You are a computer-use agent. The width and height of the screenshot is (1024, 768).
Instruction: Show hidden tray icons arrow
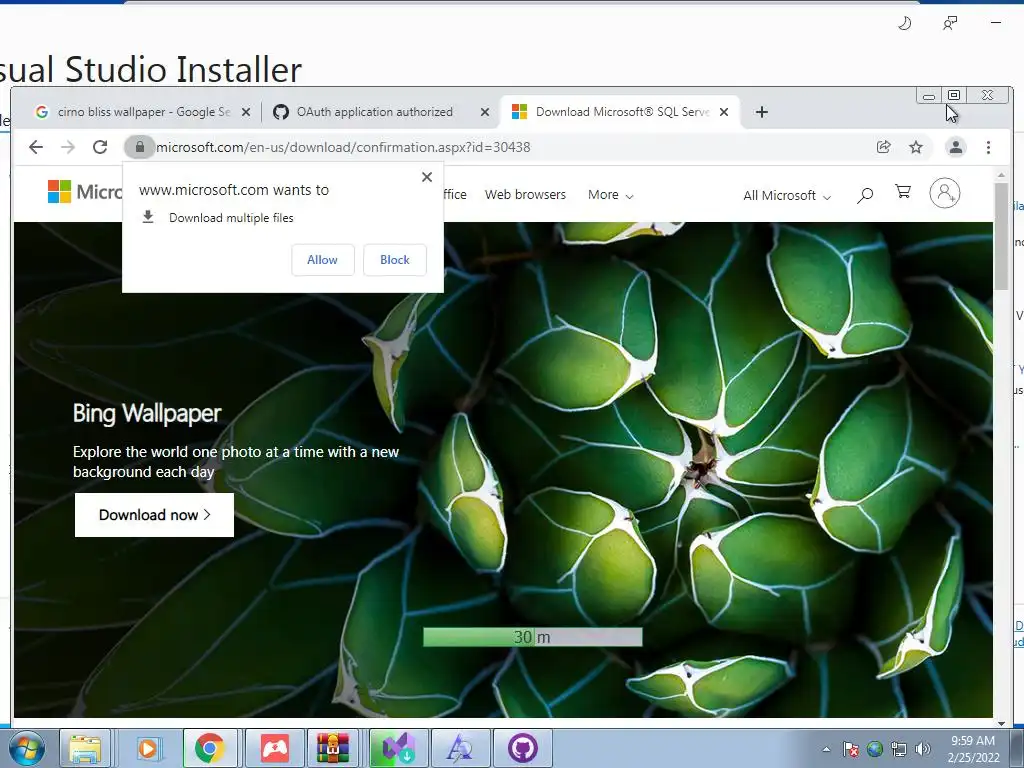tap(826, 749)
